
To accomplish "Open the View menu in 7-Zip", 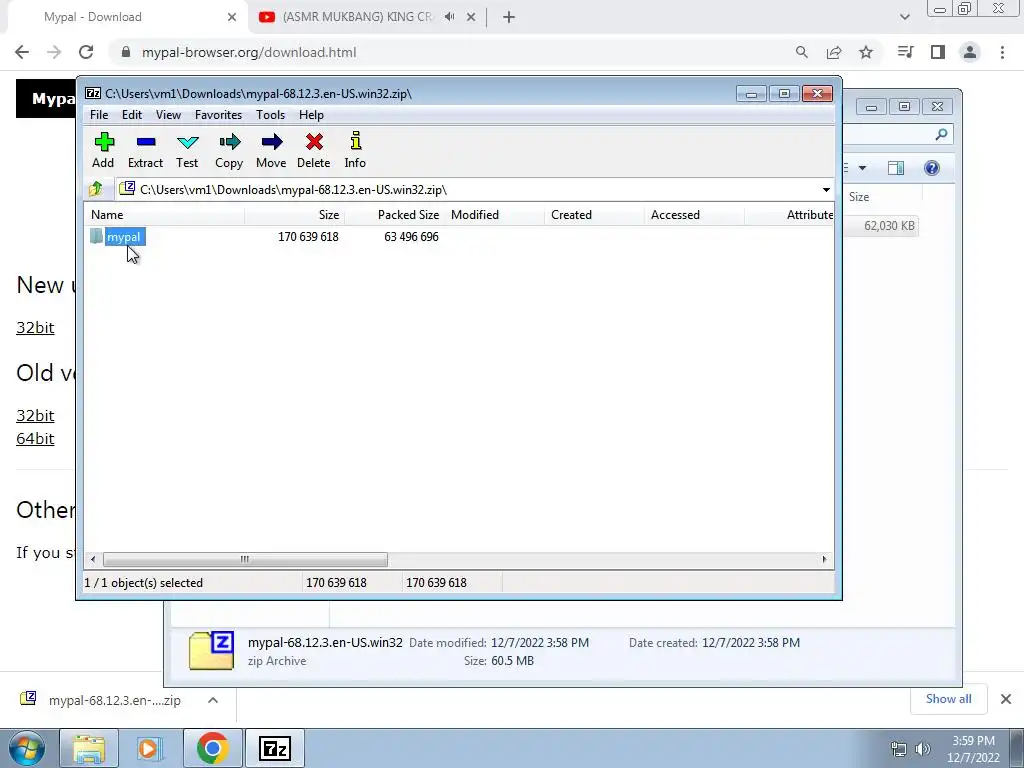I will [x=168, y=115].
